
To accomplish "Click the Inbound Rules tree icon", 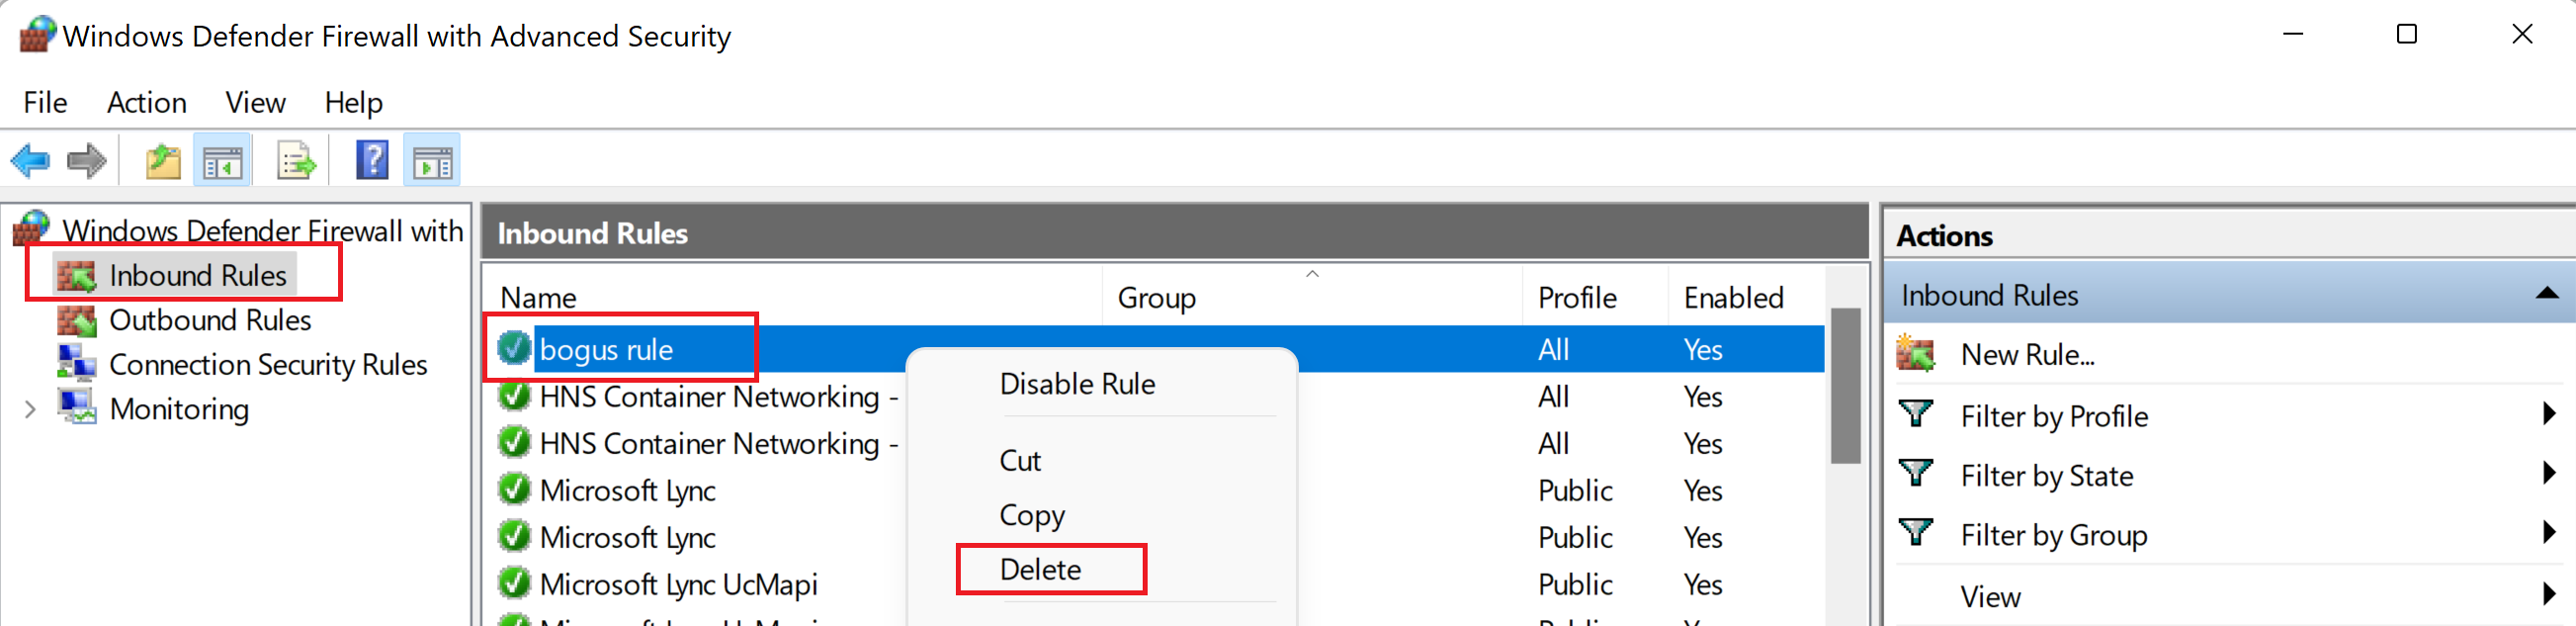I will (x=77, y=275).
